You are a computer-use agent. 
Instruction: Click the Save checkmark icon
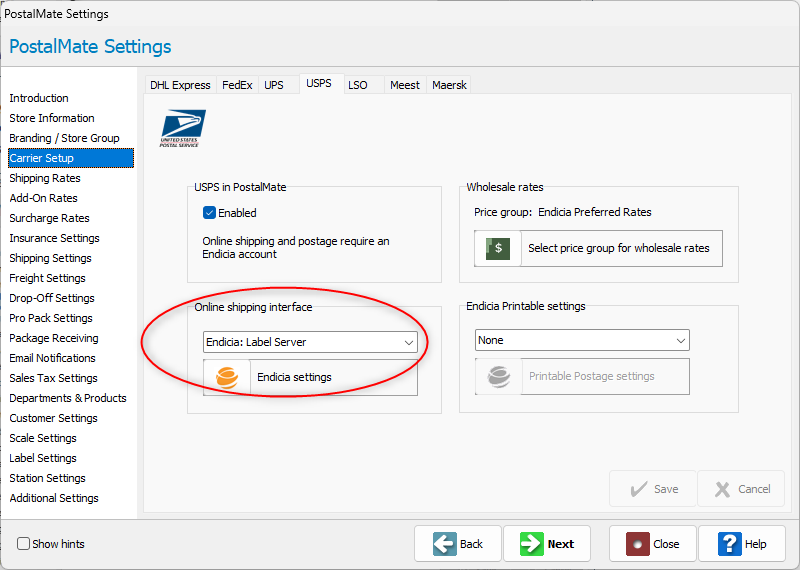638,489
